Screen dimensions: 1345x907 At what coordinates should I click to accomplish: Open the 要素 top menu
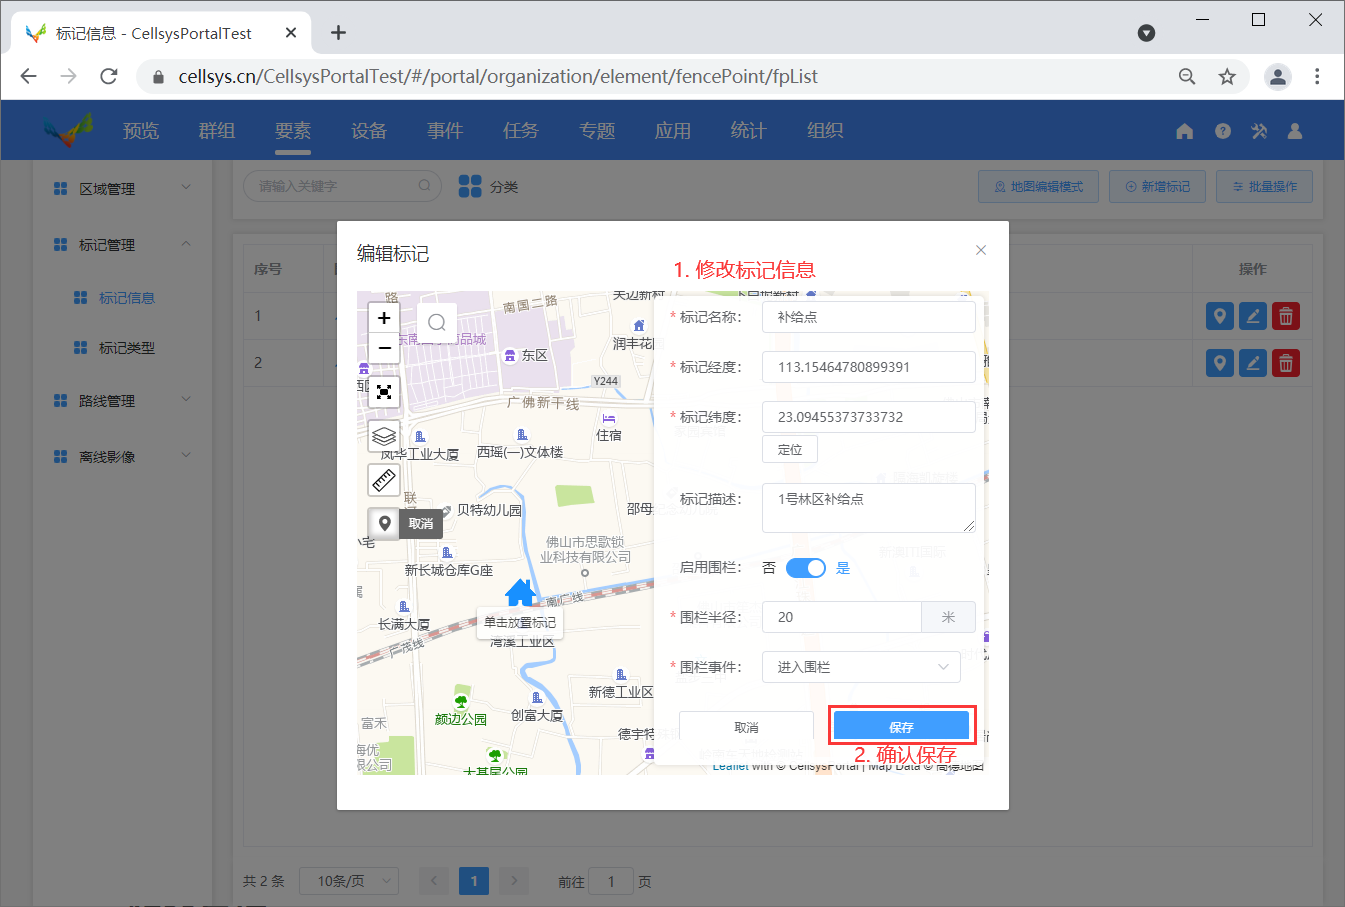pyautogui.click(x=293, y=131)
